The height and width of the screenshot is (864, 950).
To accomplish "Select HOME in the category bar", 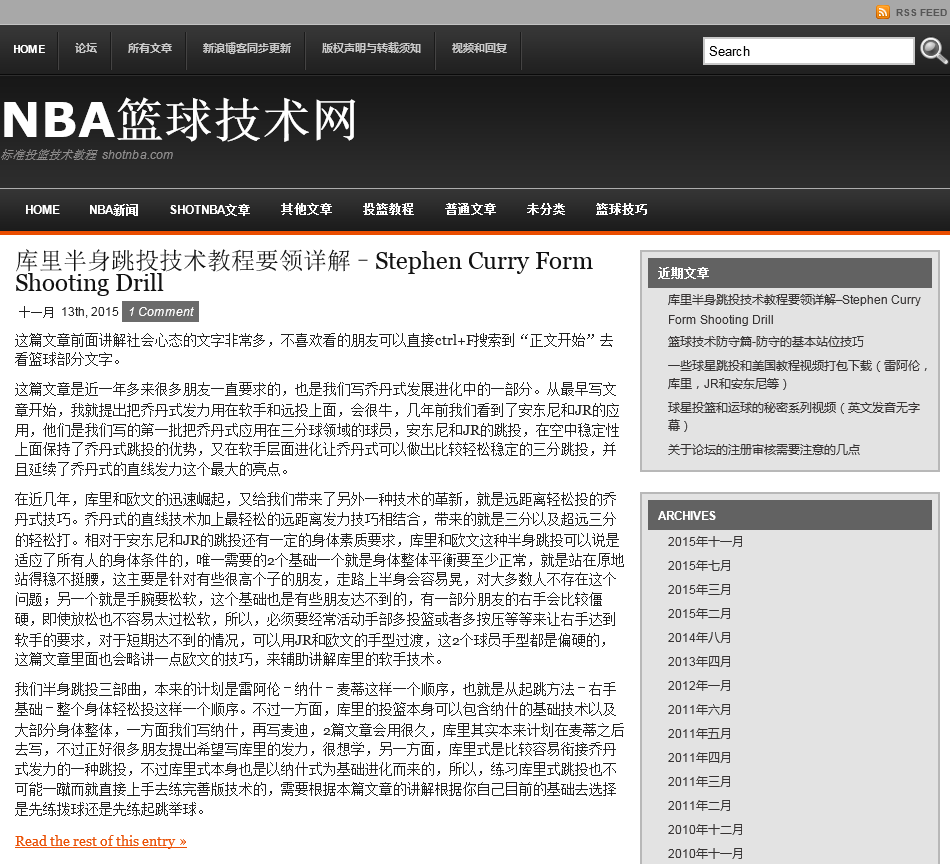I will [42, 210].
